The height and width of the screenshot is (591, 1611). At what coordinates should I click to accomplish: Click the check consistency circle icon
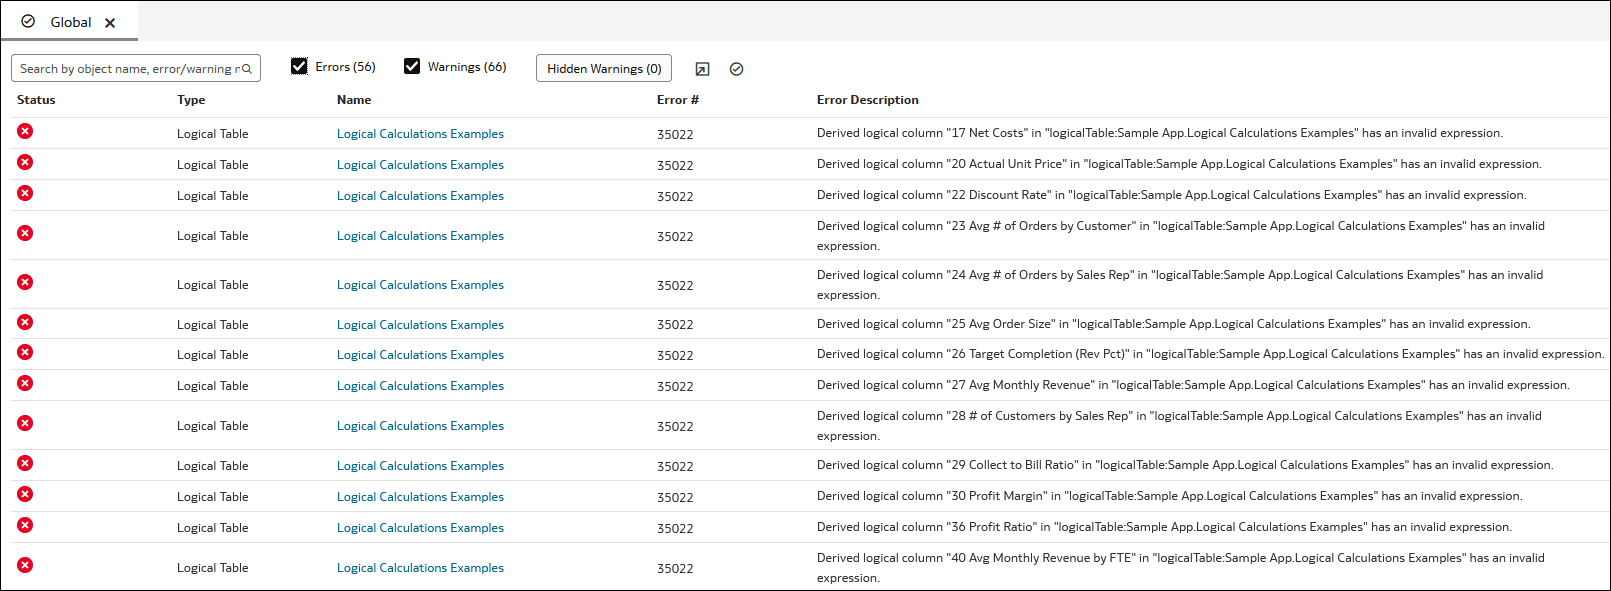click(x=737, y=69)
